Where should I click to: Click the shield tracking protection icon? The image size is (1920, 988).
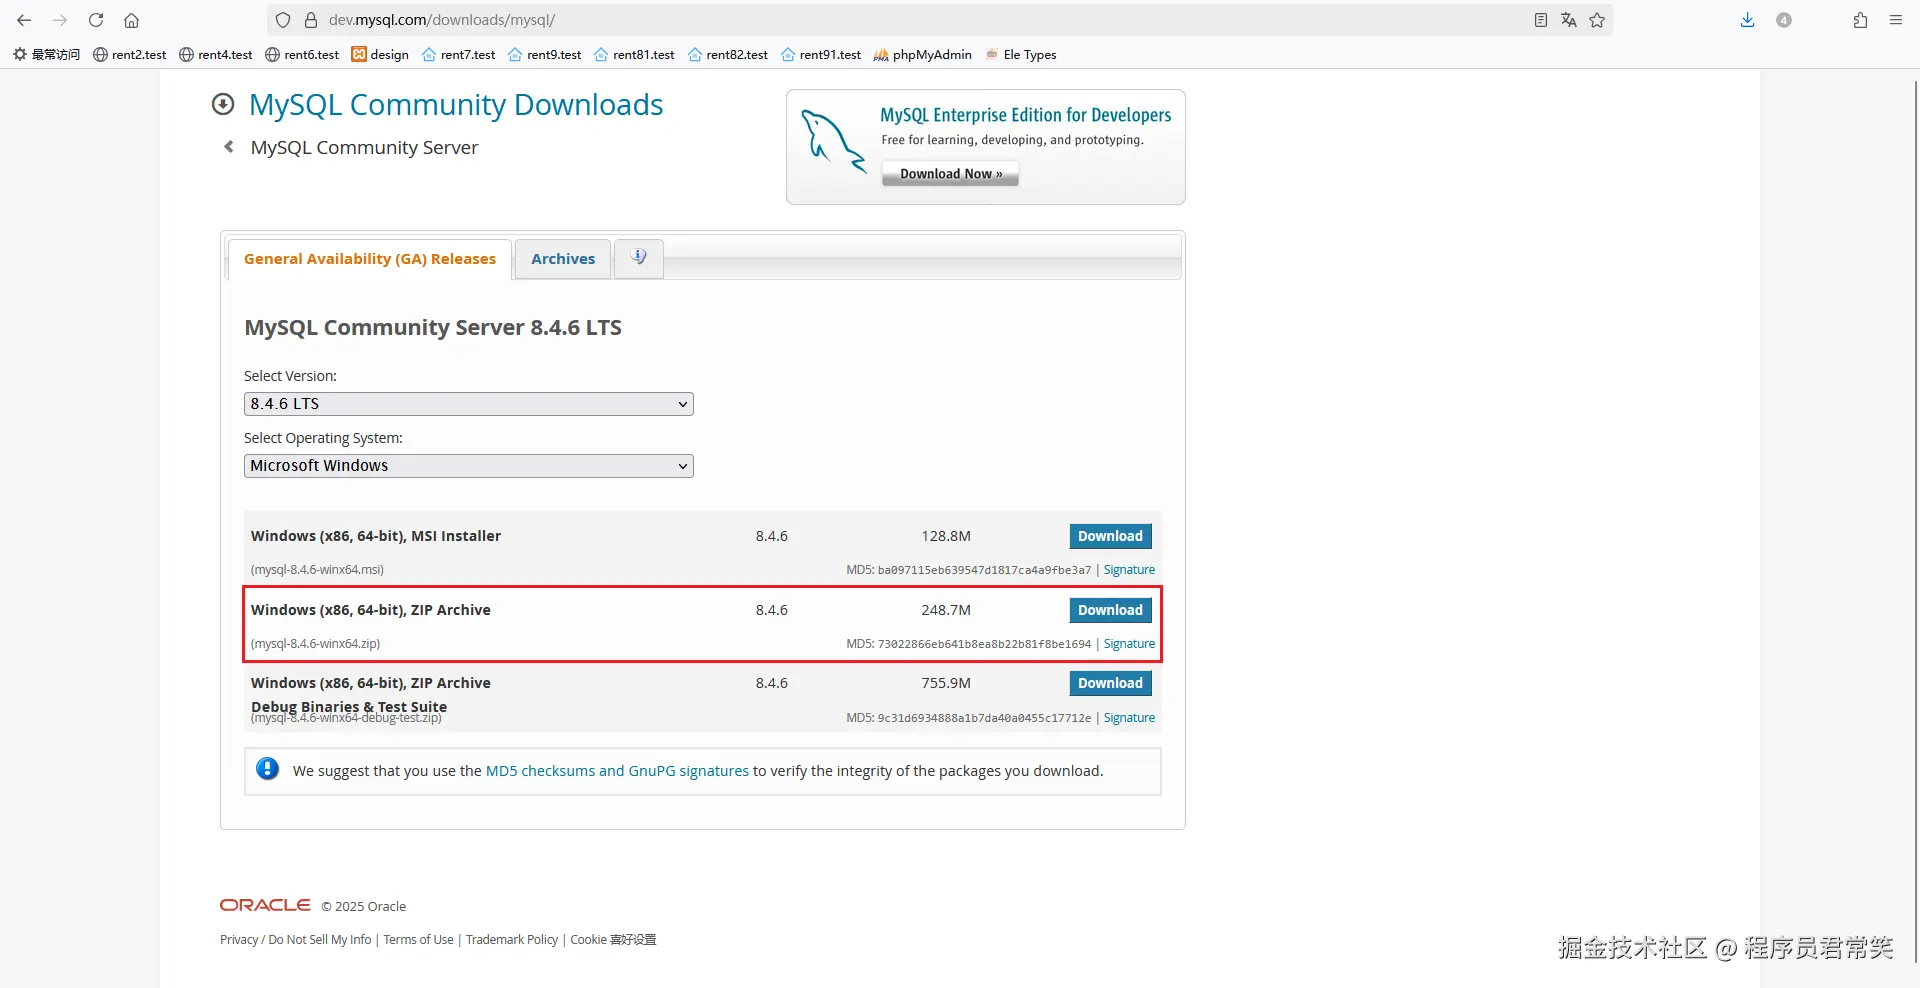tap(283, 20)
